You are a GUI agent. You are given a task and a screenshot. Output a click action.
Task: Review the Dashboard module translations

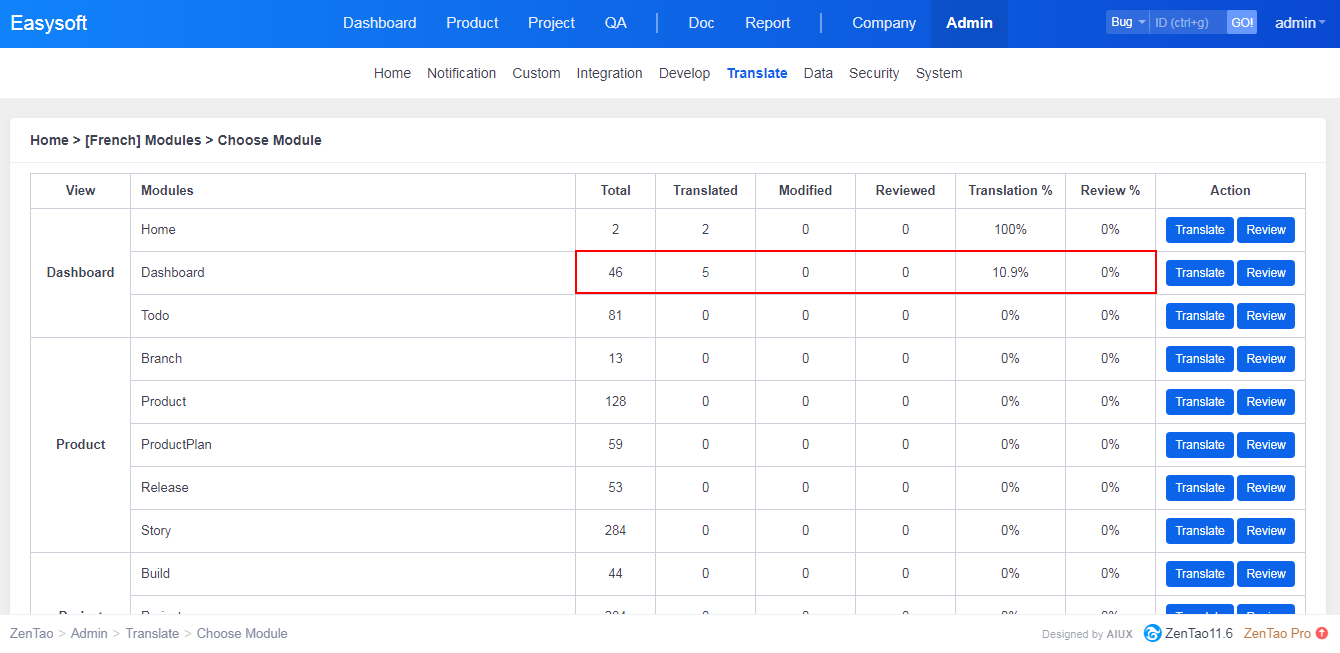1265,273
